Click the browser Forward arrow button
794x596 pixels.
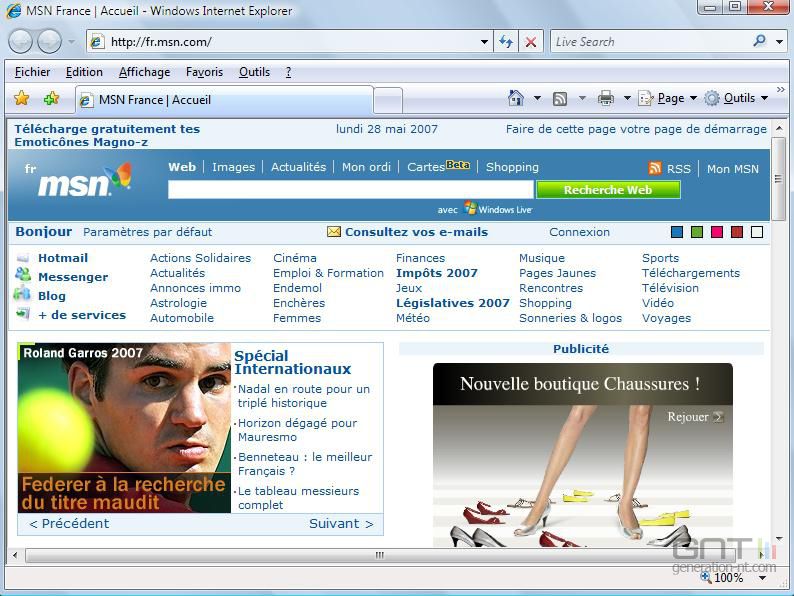click(50, 42)
